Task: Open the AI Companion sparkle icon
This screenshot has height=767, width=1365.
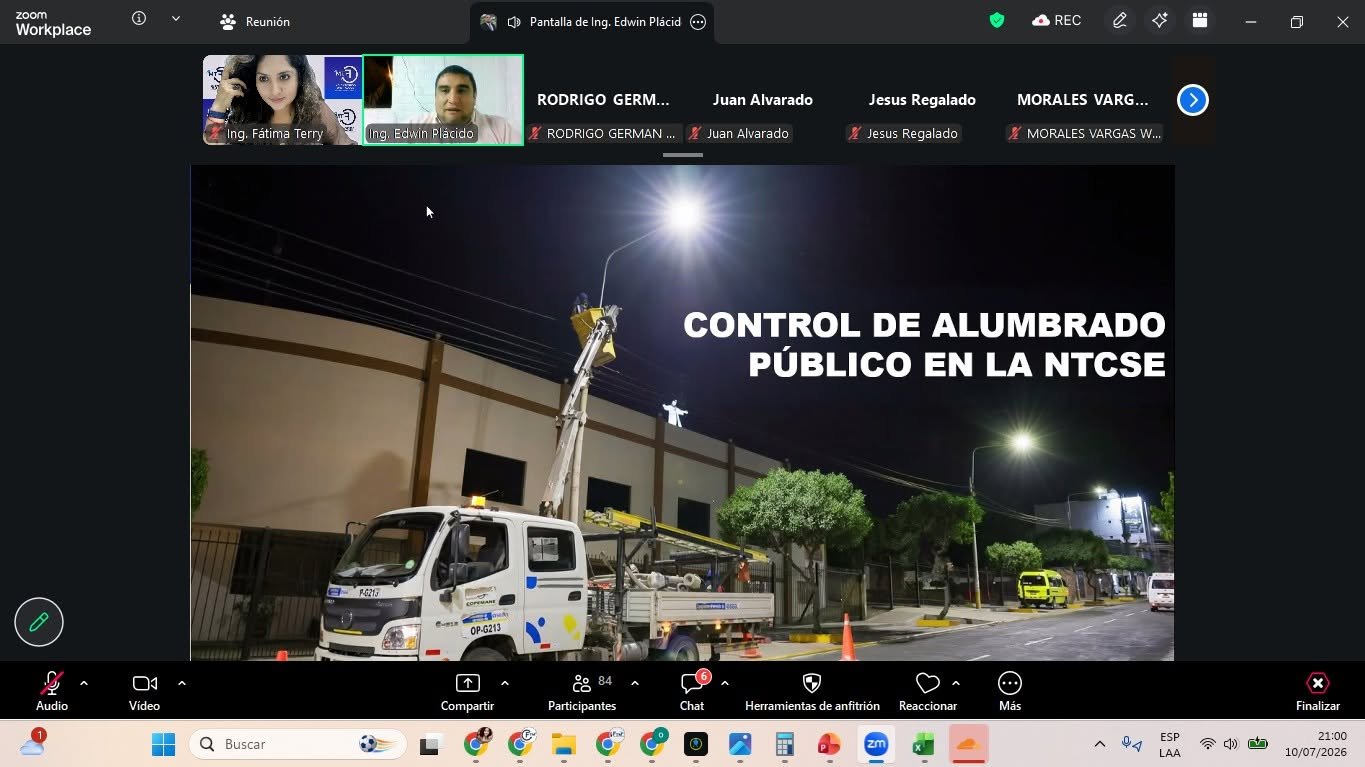Action: [x=1160, y=20]
